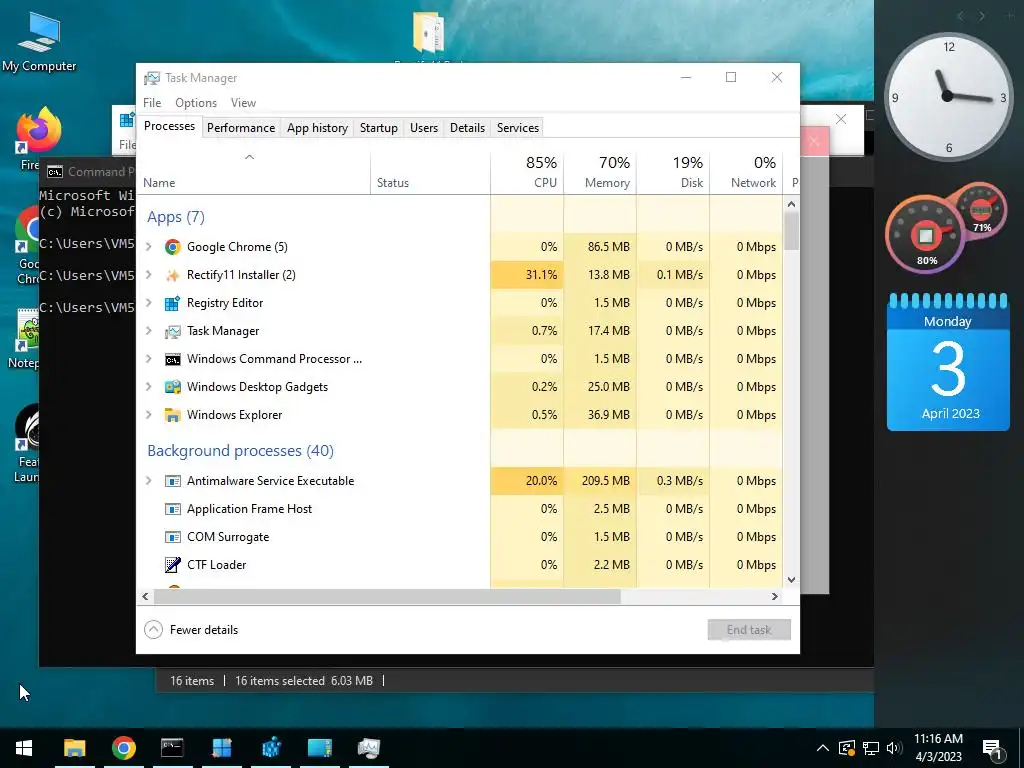Open the View menu
Viewport: 1024px width, 768px height.
click(243, 103)
